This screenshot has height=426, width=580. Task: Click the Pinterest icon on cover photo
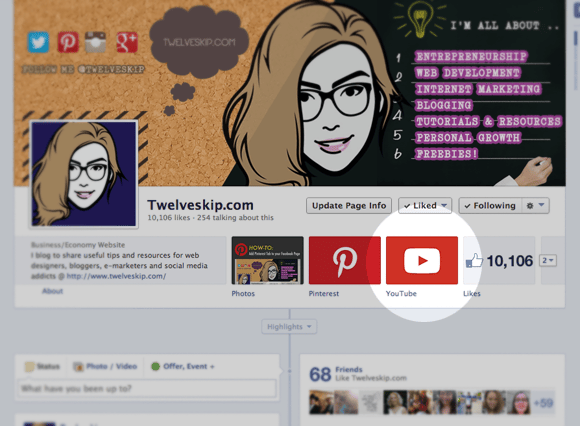(68, 42)
